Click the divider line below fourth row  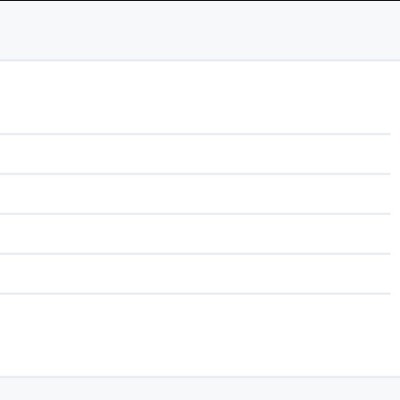click(195, 254)
